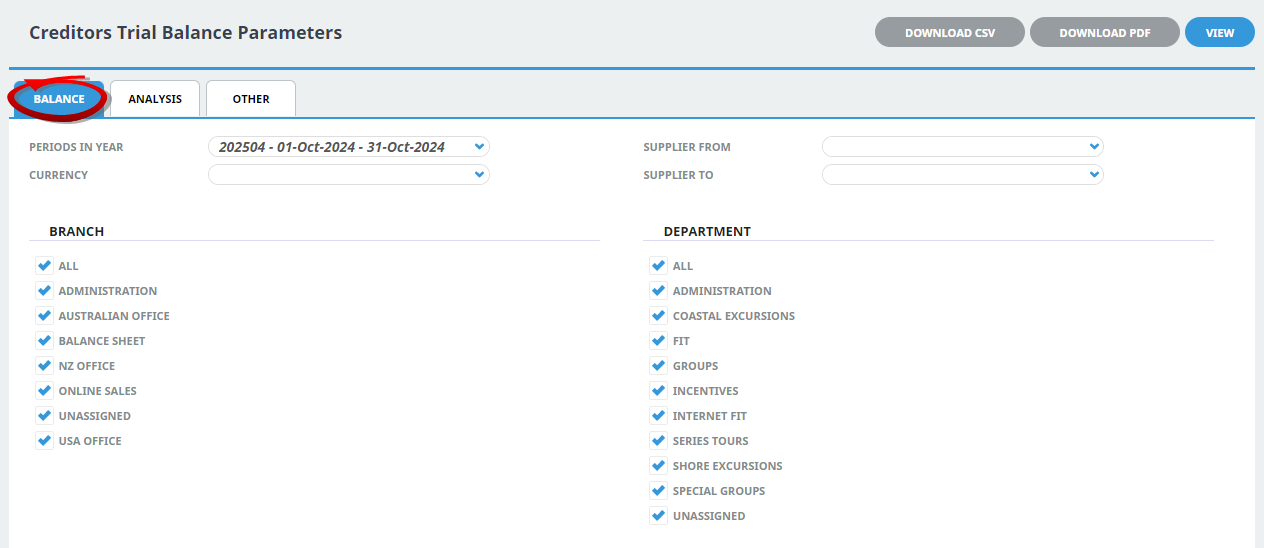
Task: Toggle the USA Office checkbox
Action: pyautogui.click(x=44, y=441)
